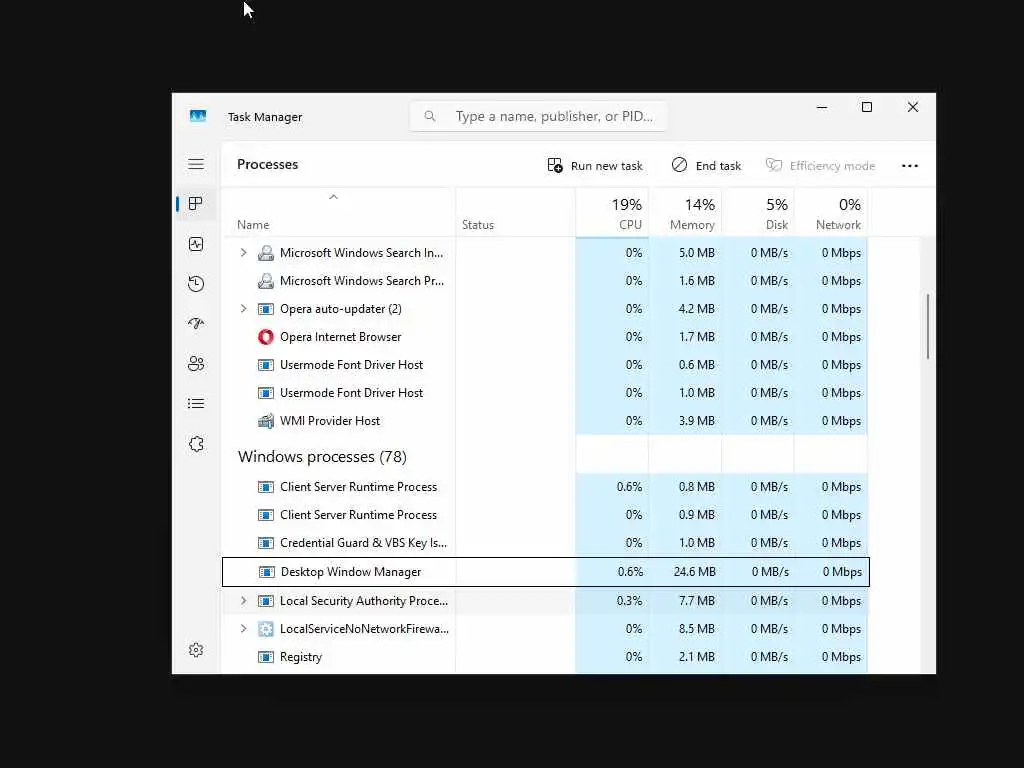Screen dimensions: 1024x768
Task: Open the three-dot more options menu
Action: point(910,166)
